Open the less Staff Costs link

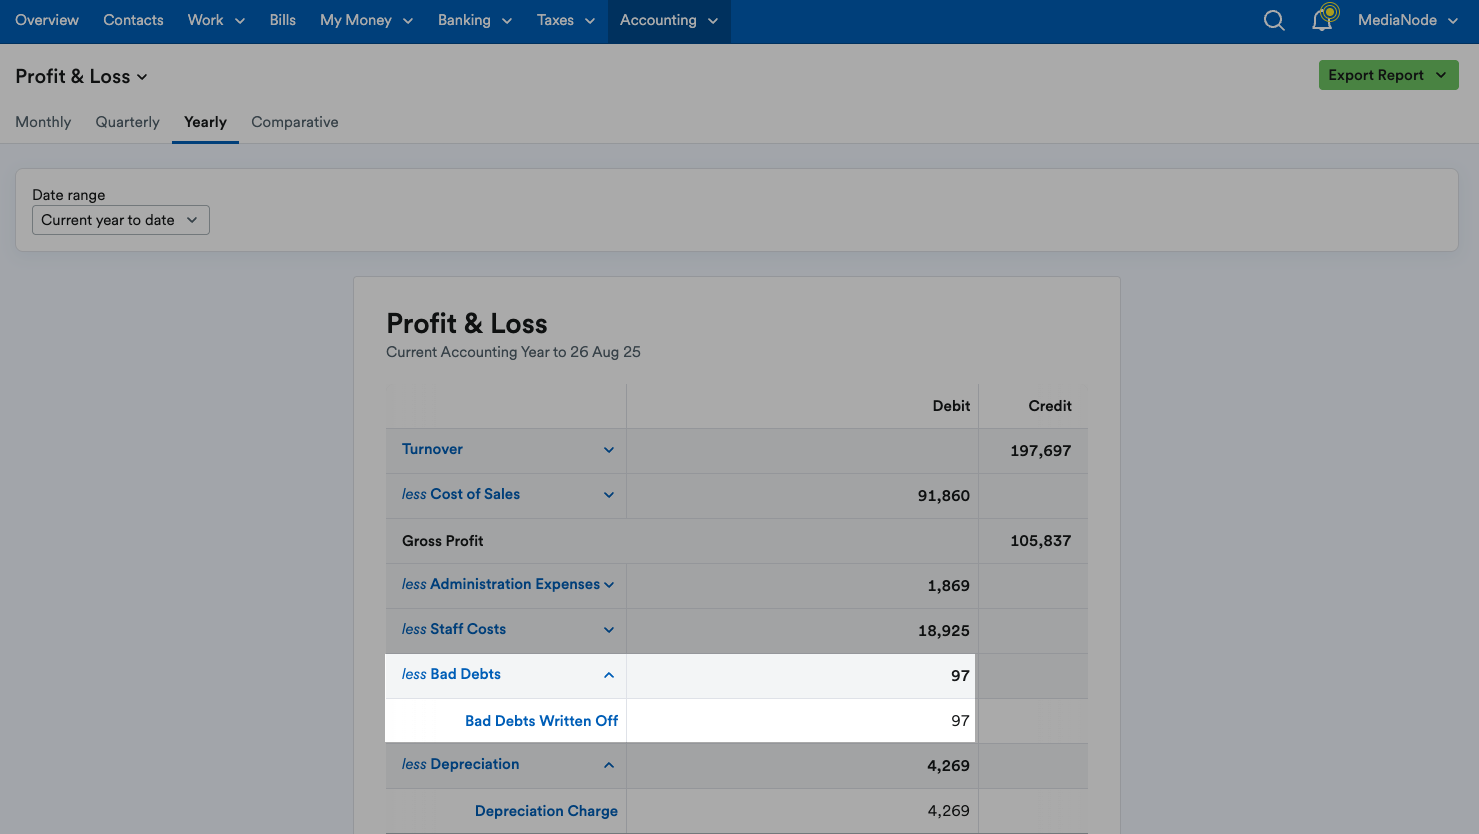click(454, 629)
